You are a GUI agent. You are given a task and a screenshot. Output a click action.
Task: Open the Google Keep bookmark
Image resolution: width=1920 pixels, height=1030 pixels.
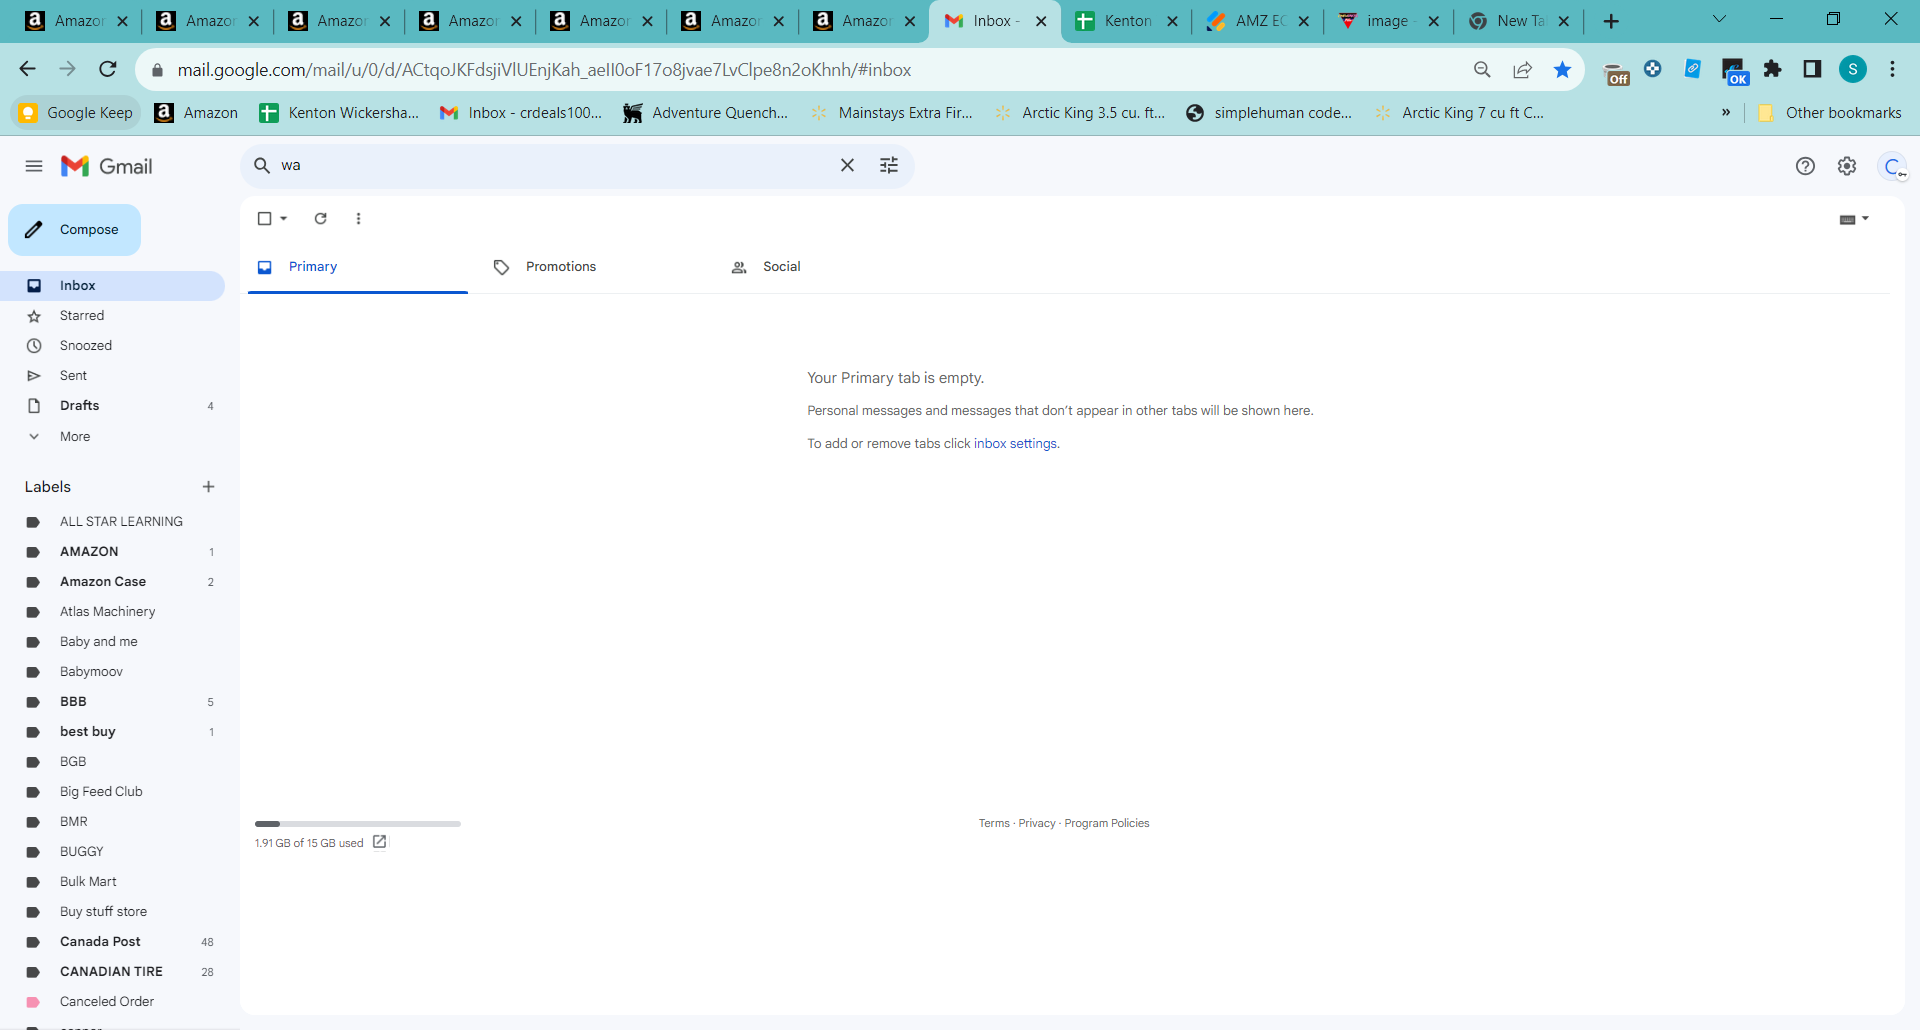76,113
